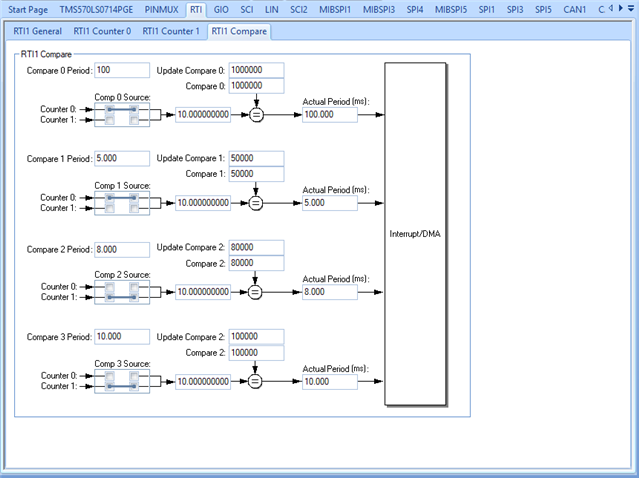
Task: Tick the left Counter 0 checkbox in Comp 2 Source
Action: point(110,287)
